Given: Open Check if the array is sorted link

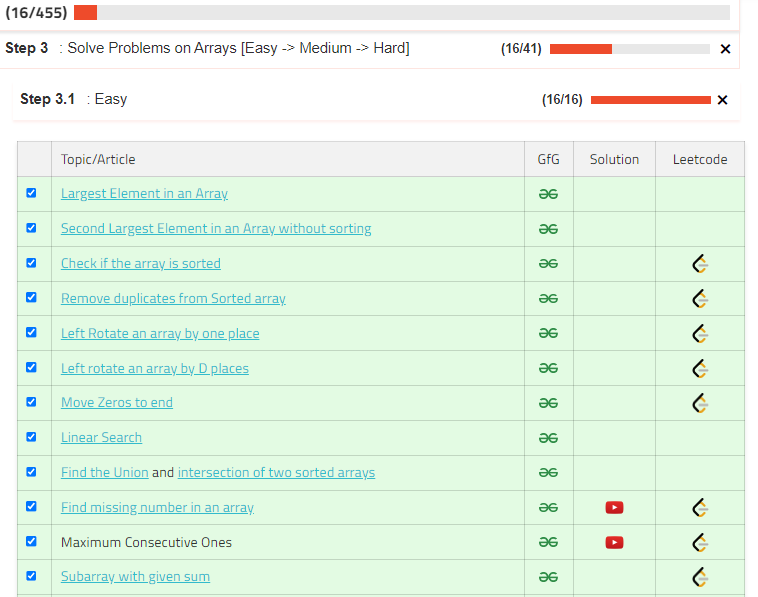Looking at the screenshot, I should click(141, 263).
